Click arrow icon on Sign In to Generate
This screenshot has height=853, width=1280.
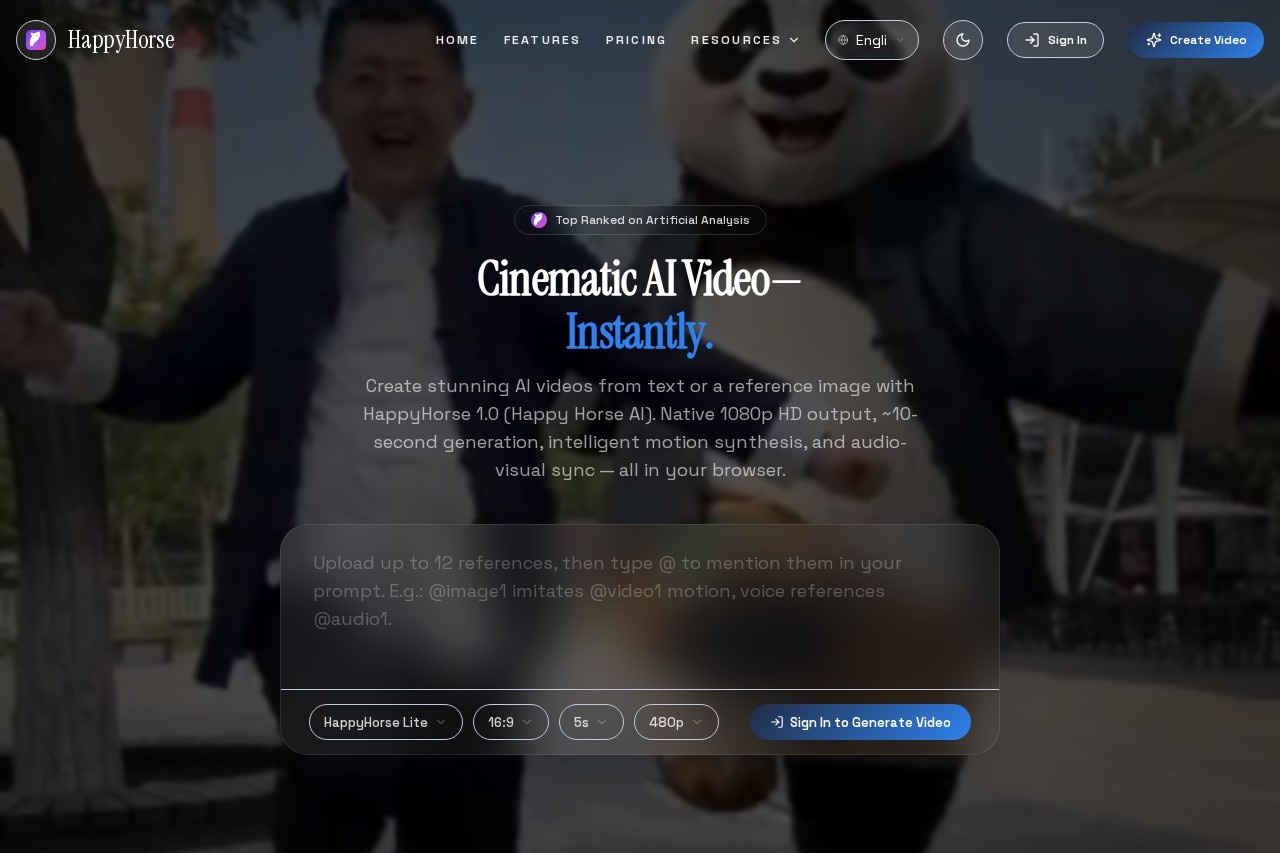[x=777, y=722]
